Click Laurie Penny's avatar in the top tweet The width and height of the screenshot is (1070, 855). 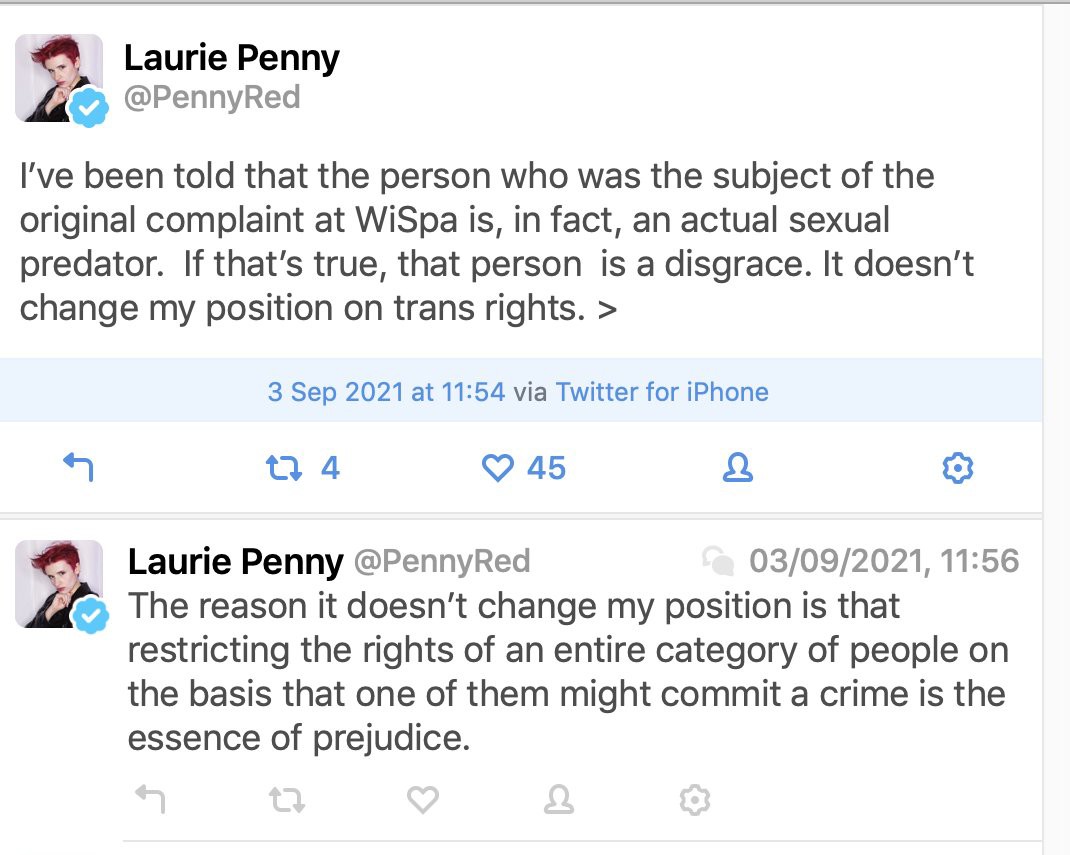tap(59, 78)
